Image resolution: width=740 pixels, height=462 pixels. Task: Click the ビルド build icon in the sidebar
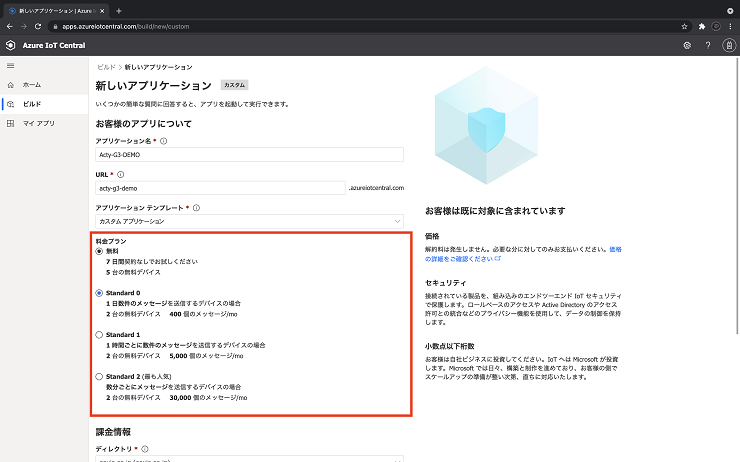(x=11, y=104)
